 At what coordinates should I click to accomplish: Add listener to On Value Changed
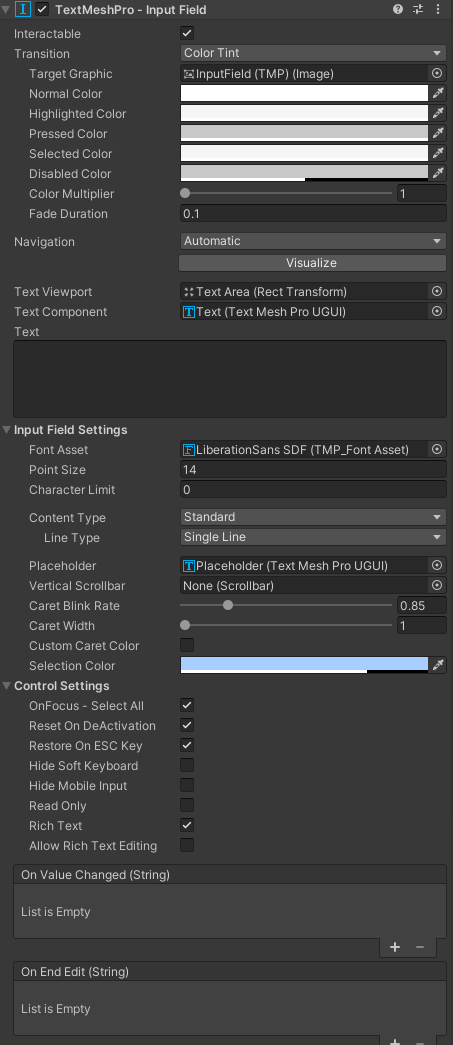(x=395, y=947)
